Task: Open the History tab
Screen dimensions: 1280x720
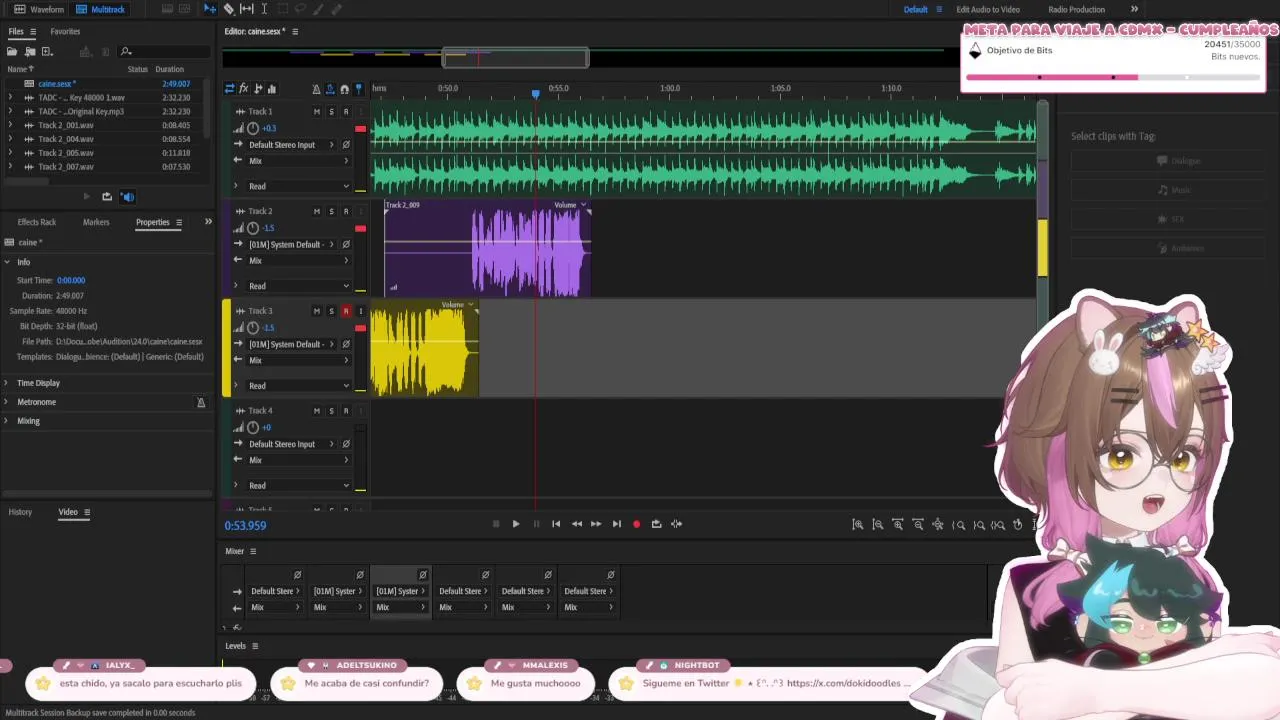Action: point(20,512)
